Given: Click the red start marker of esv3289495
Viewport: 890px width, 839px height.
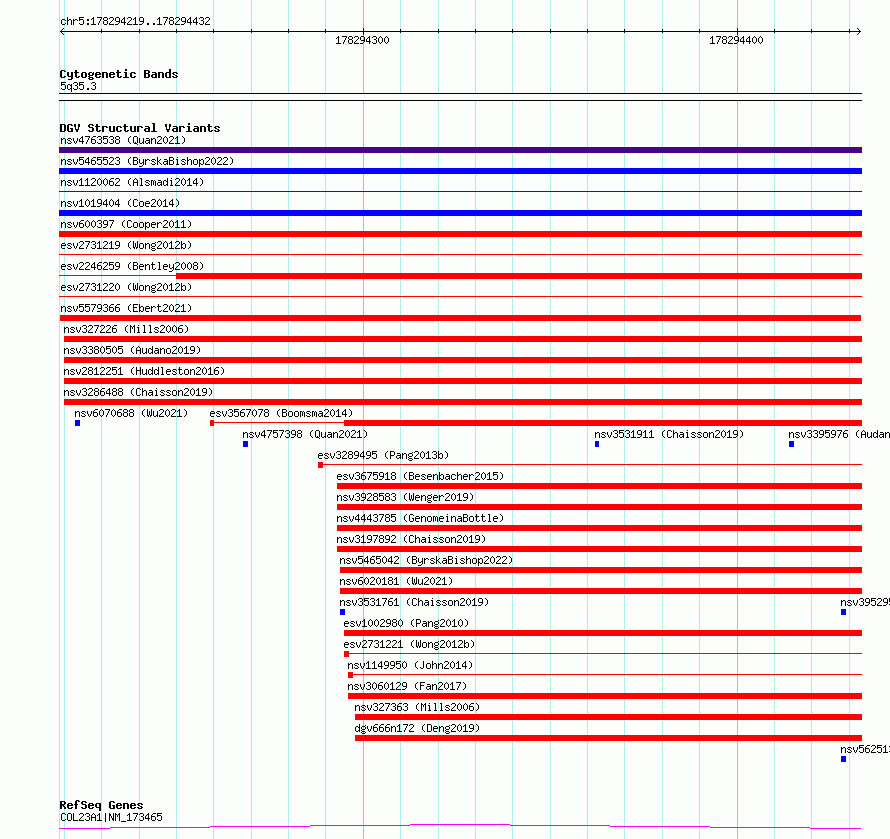Looking at the screenshot, I should click(x=321, y=465).
